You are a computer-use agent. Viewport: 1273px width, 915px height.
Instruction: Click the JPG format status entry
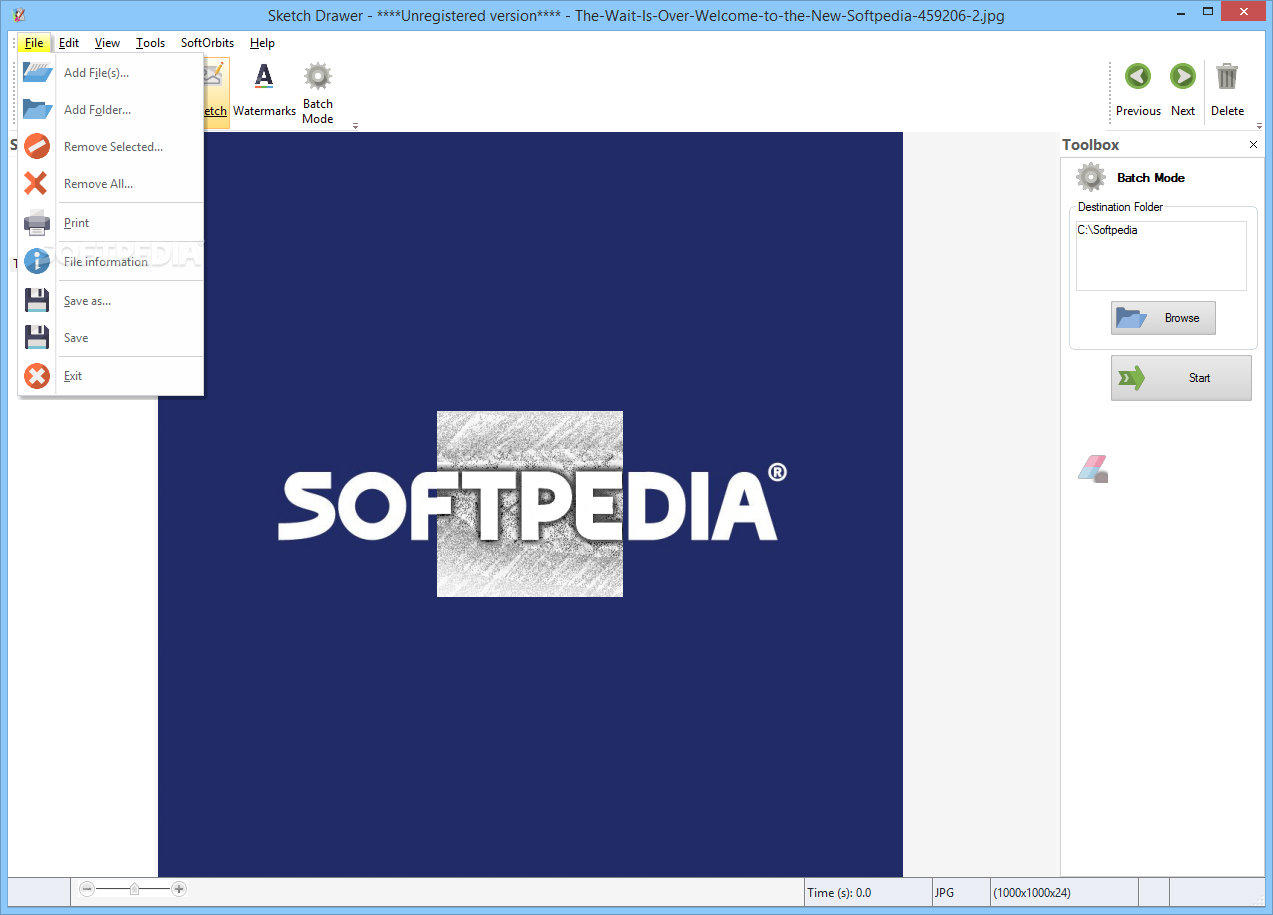[x=944, y=893]
